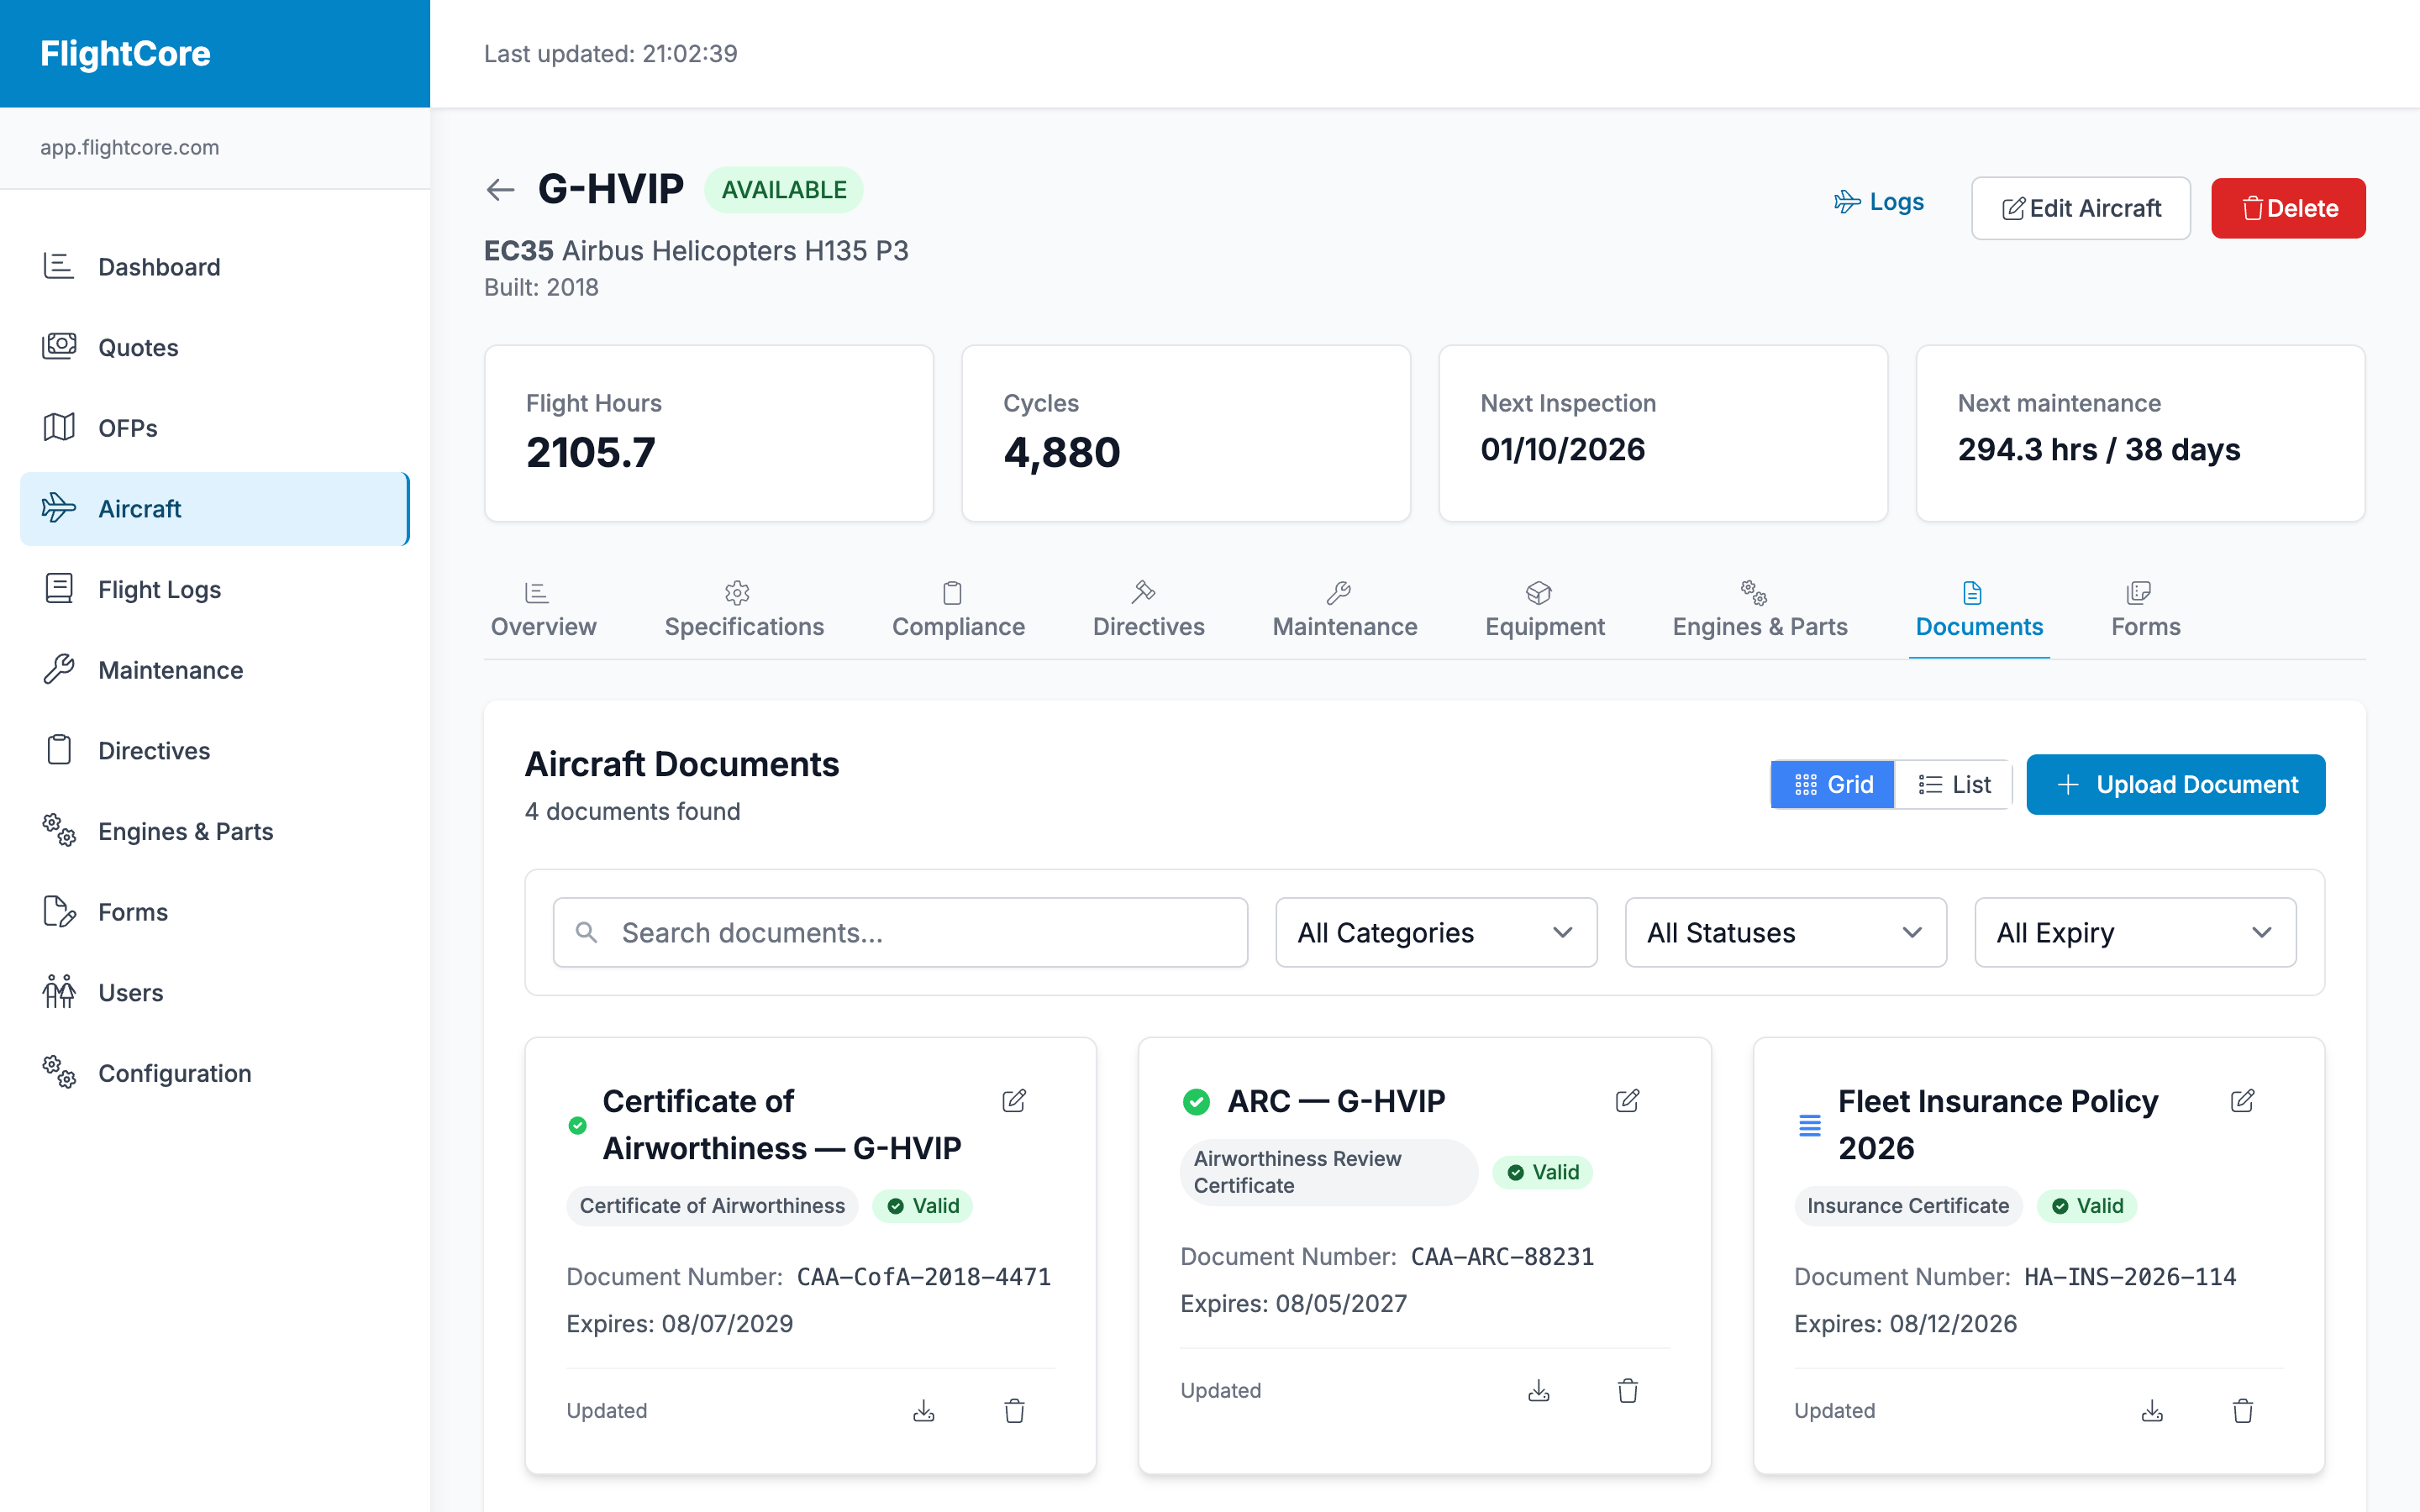Viewport: 2420px width, 1512px height.
Task: Click document number HA-INS-2026-114
Action: pos(2130,1277)
